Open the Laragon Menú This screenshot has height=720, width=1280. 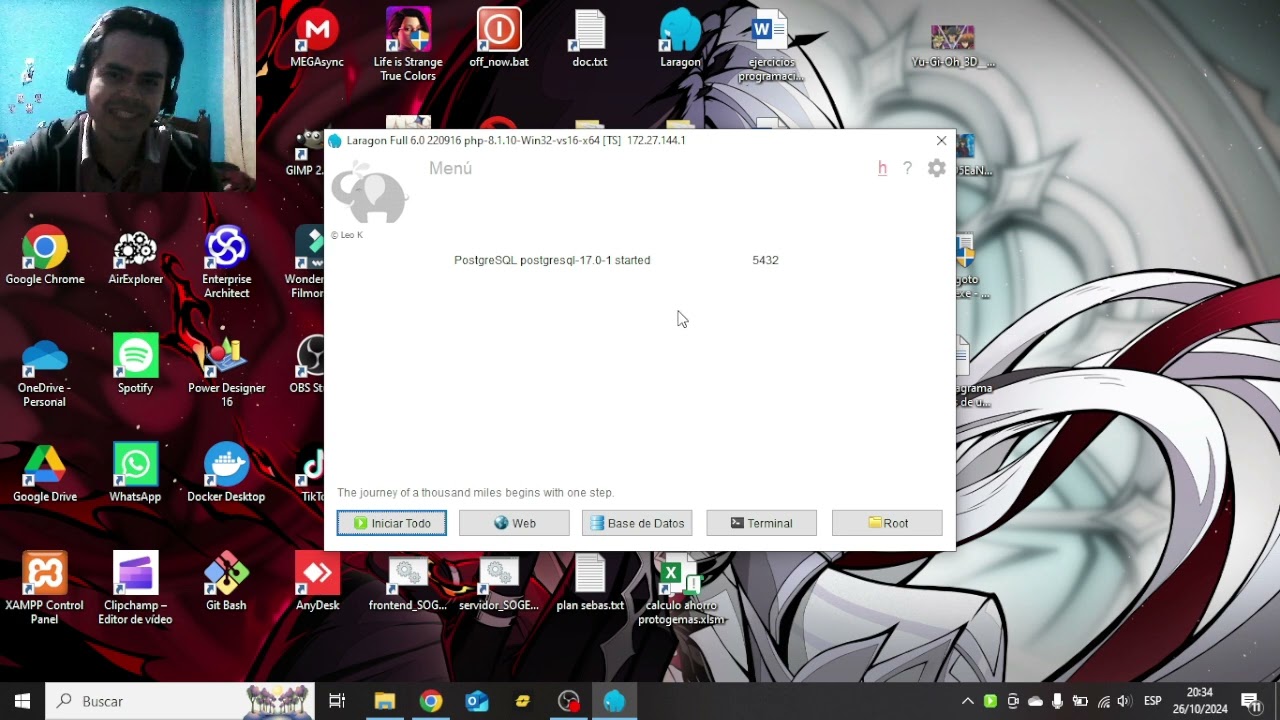(450, 168)
